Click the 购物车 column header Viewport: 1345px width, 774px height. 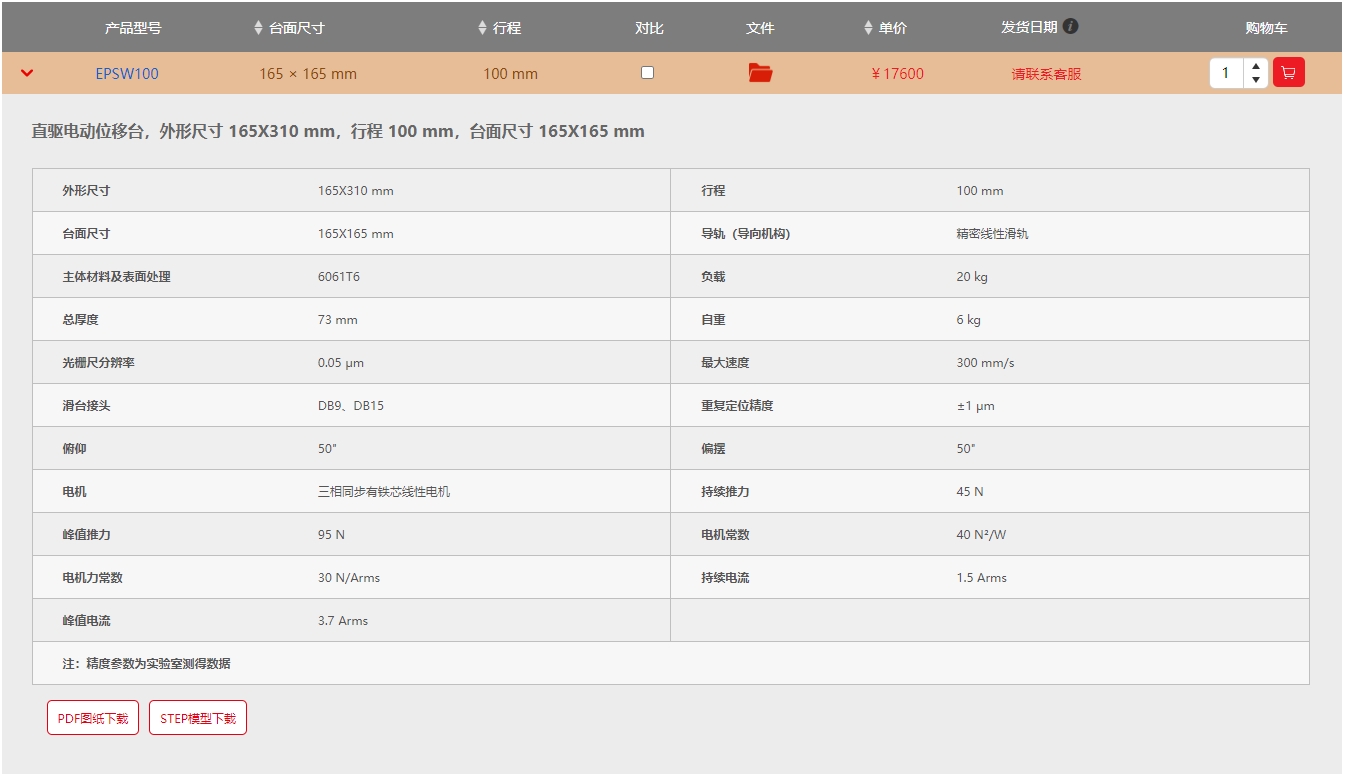pyautogui.click(x=1266, y=28)
